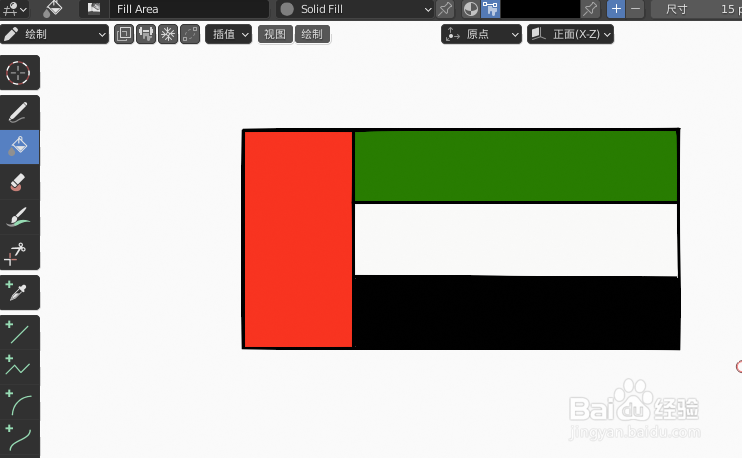Select the Tint brush tool
This screenshot has height=458, width=742.
tap(19, 217)
